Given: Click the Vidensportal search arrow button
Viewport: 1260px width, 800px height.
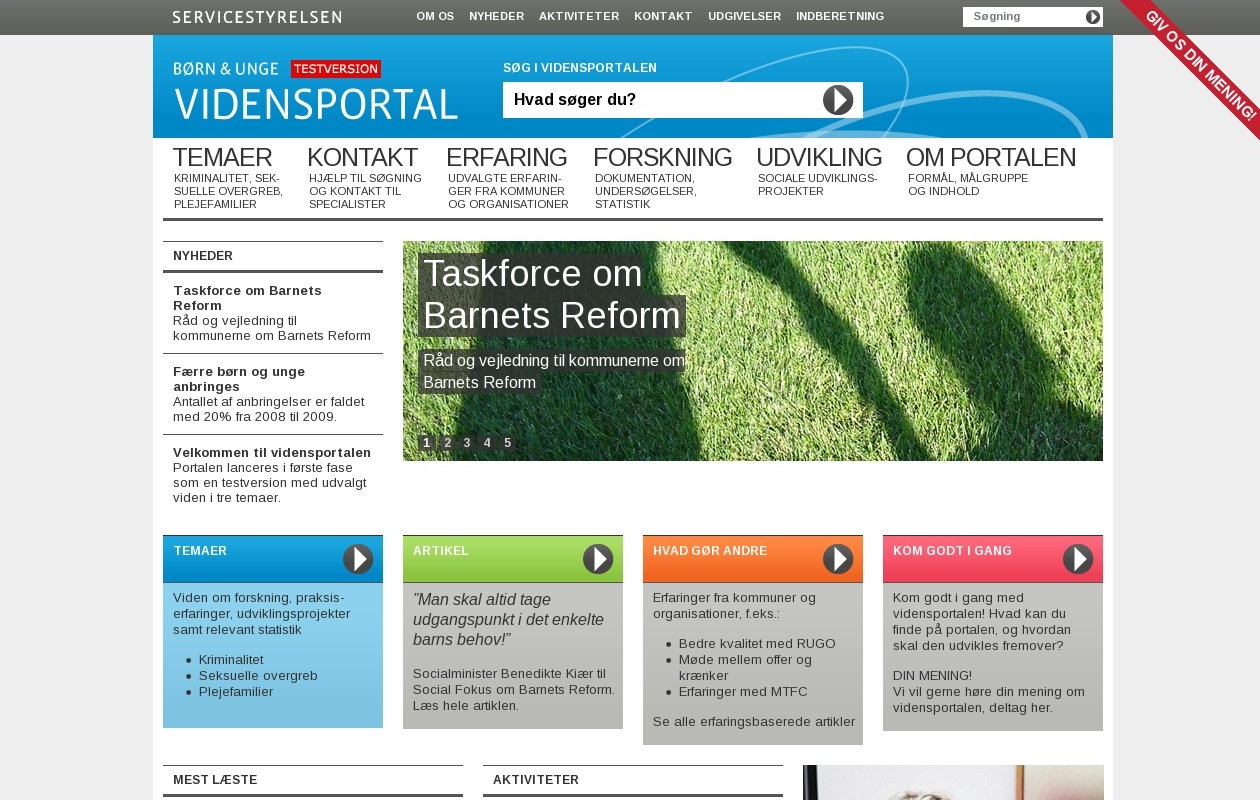Looking at the screenshot, I should (838, 100).
